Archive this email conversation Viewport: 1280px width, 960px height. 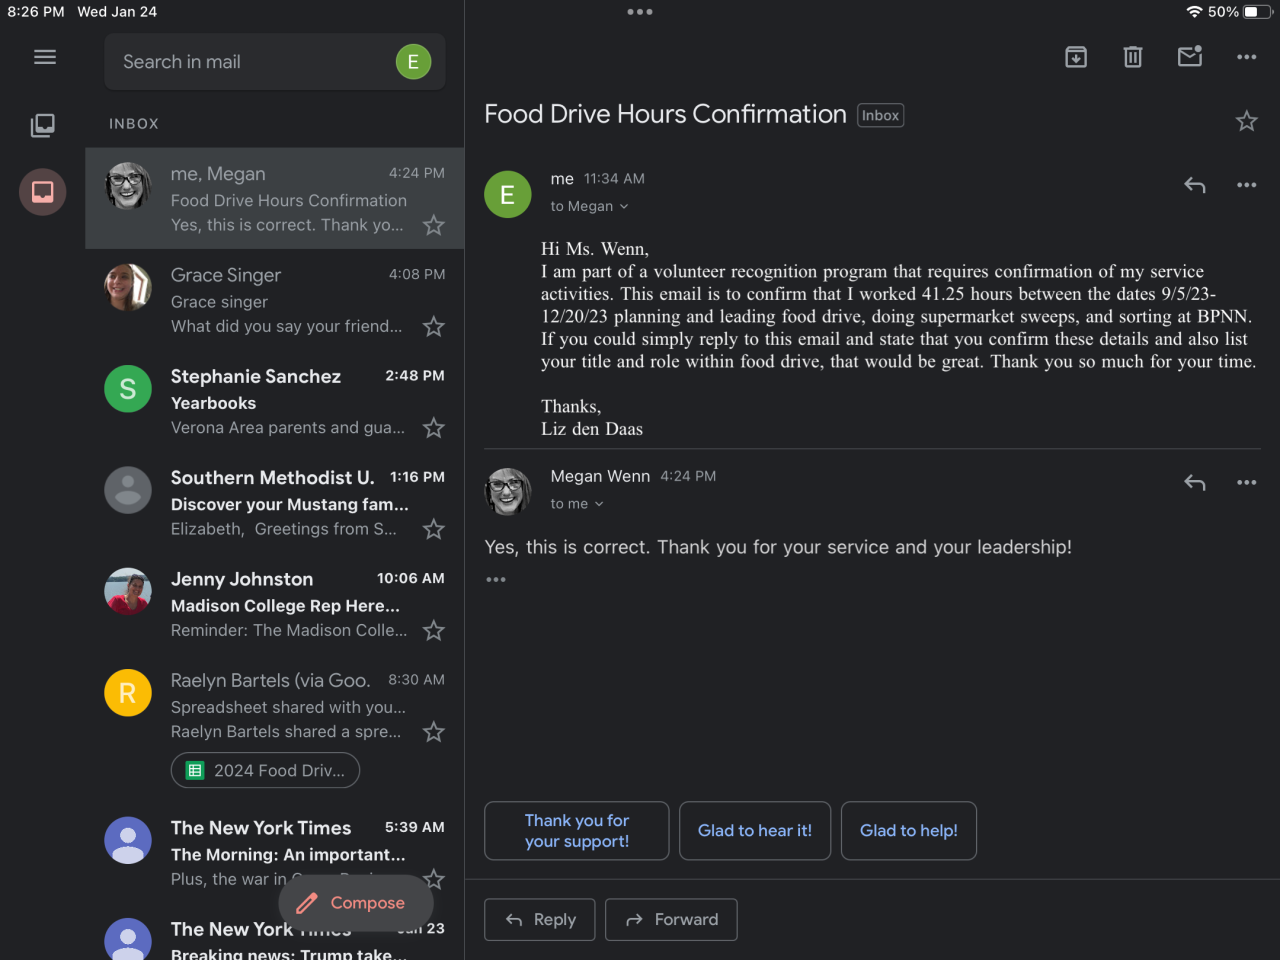pos(1076,57)
